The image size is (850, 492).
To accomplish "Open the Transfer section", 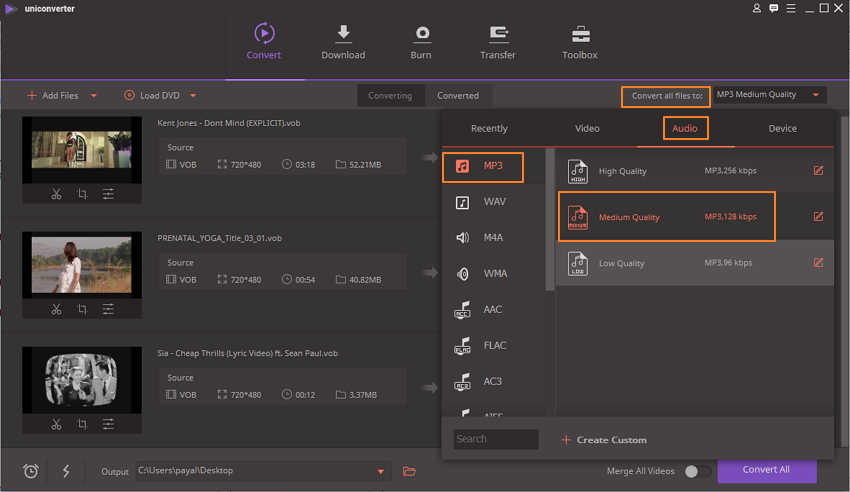I will point(497,41).
